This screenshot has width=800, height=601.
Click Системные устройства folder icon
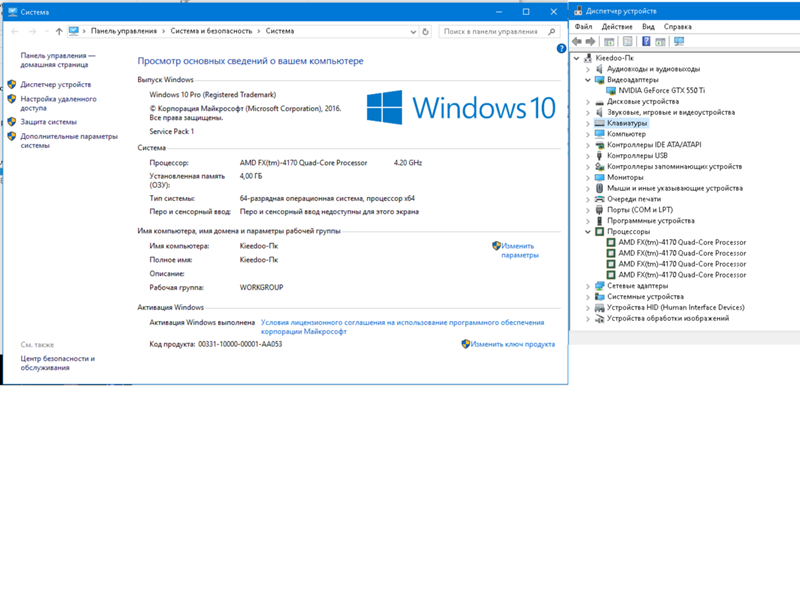click(599, 296)
